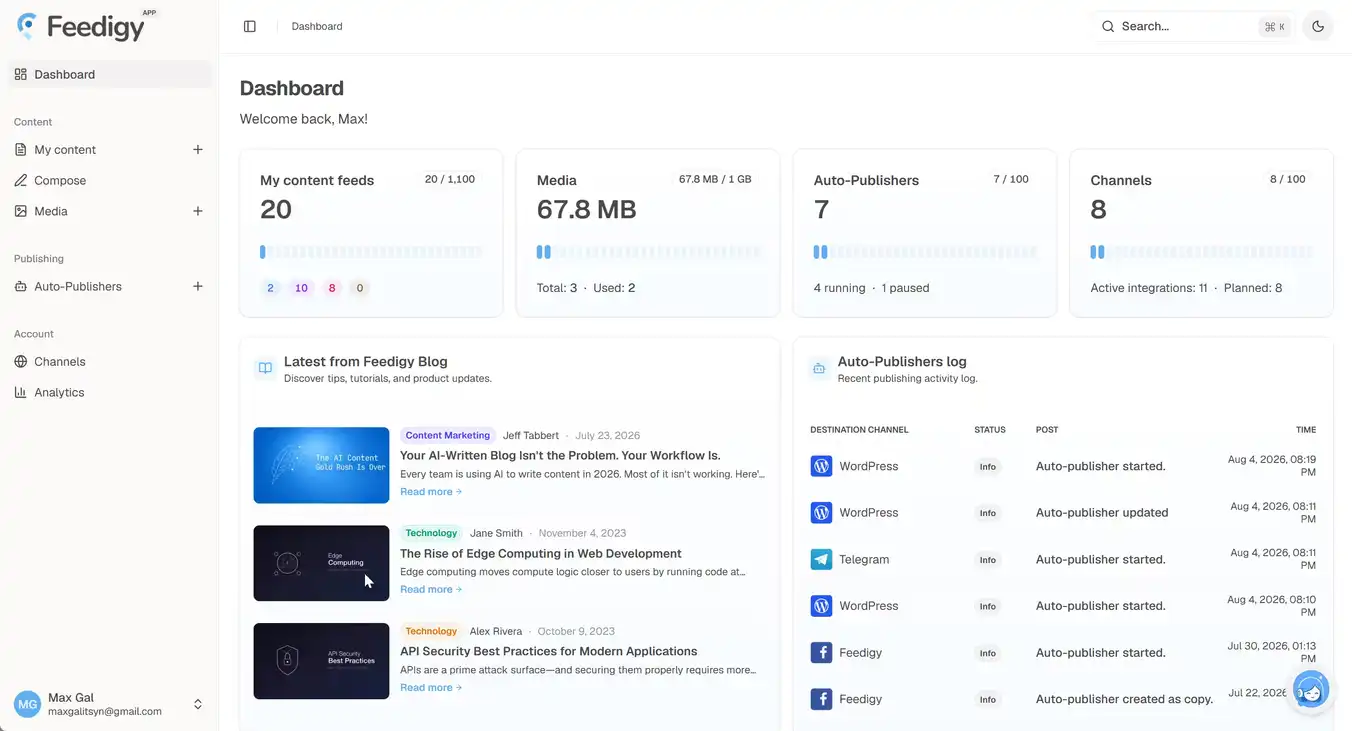Add auto-publisher with plus icon in sidebar
This screenshot has width=1352, height=731.
click(198, 287)
